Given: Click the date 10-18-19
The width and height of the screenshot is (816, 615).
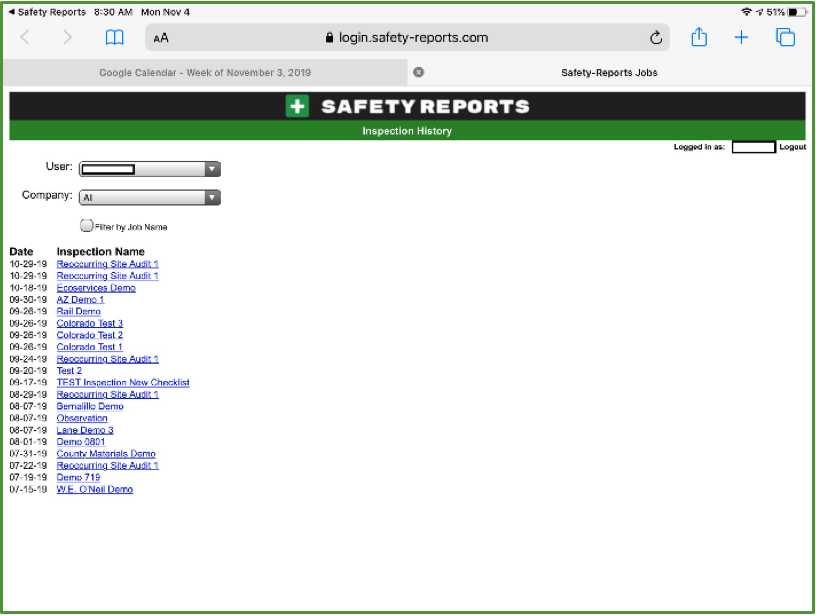Looking at the screenshot, I should click(x=28, y=288).
